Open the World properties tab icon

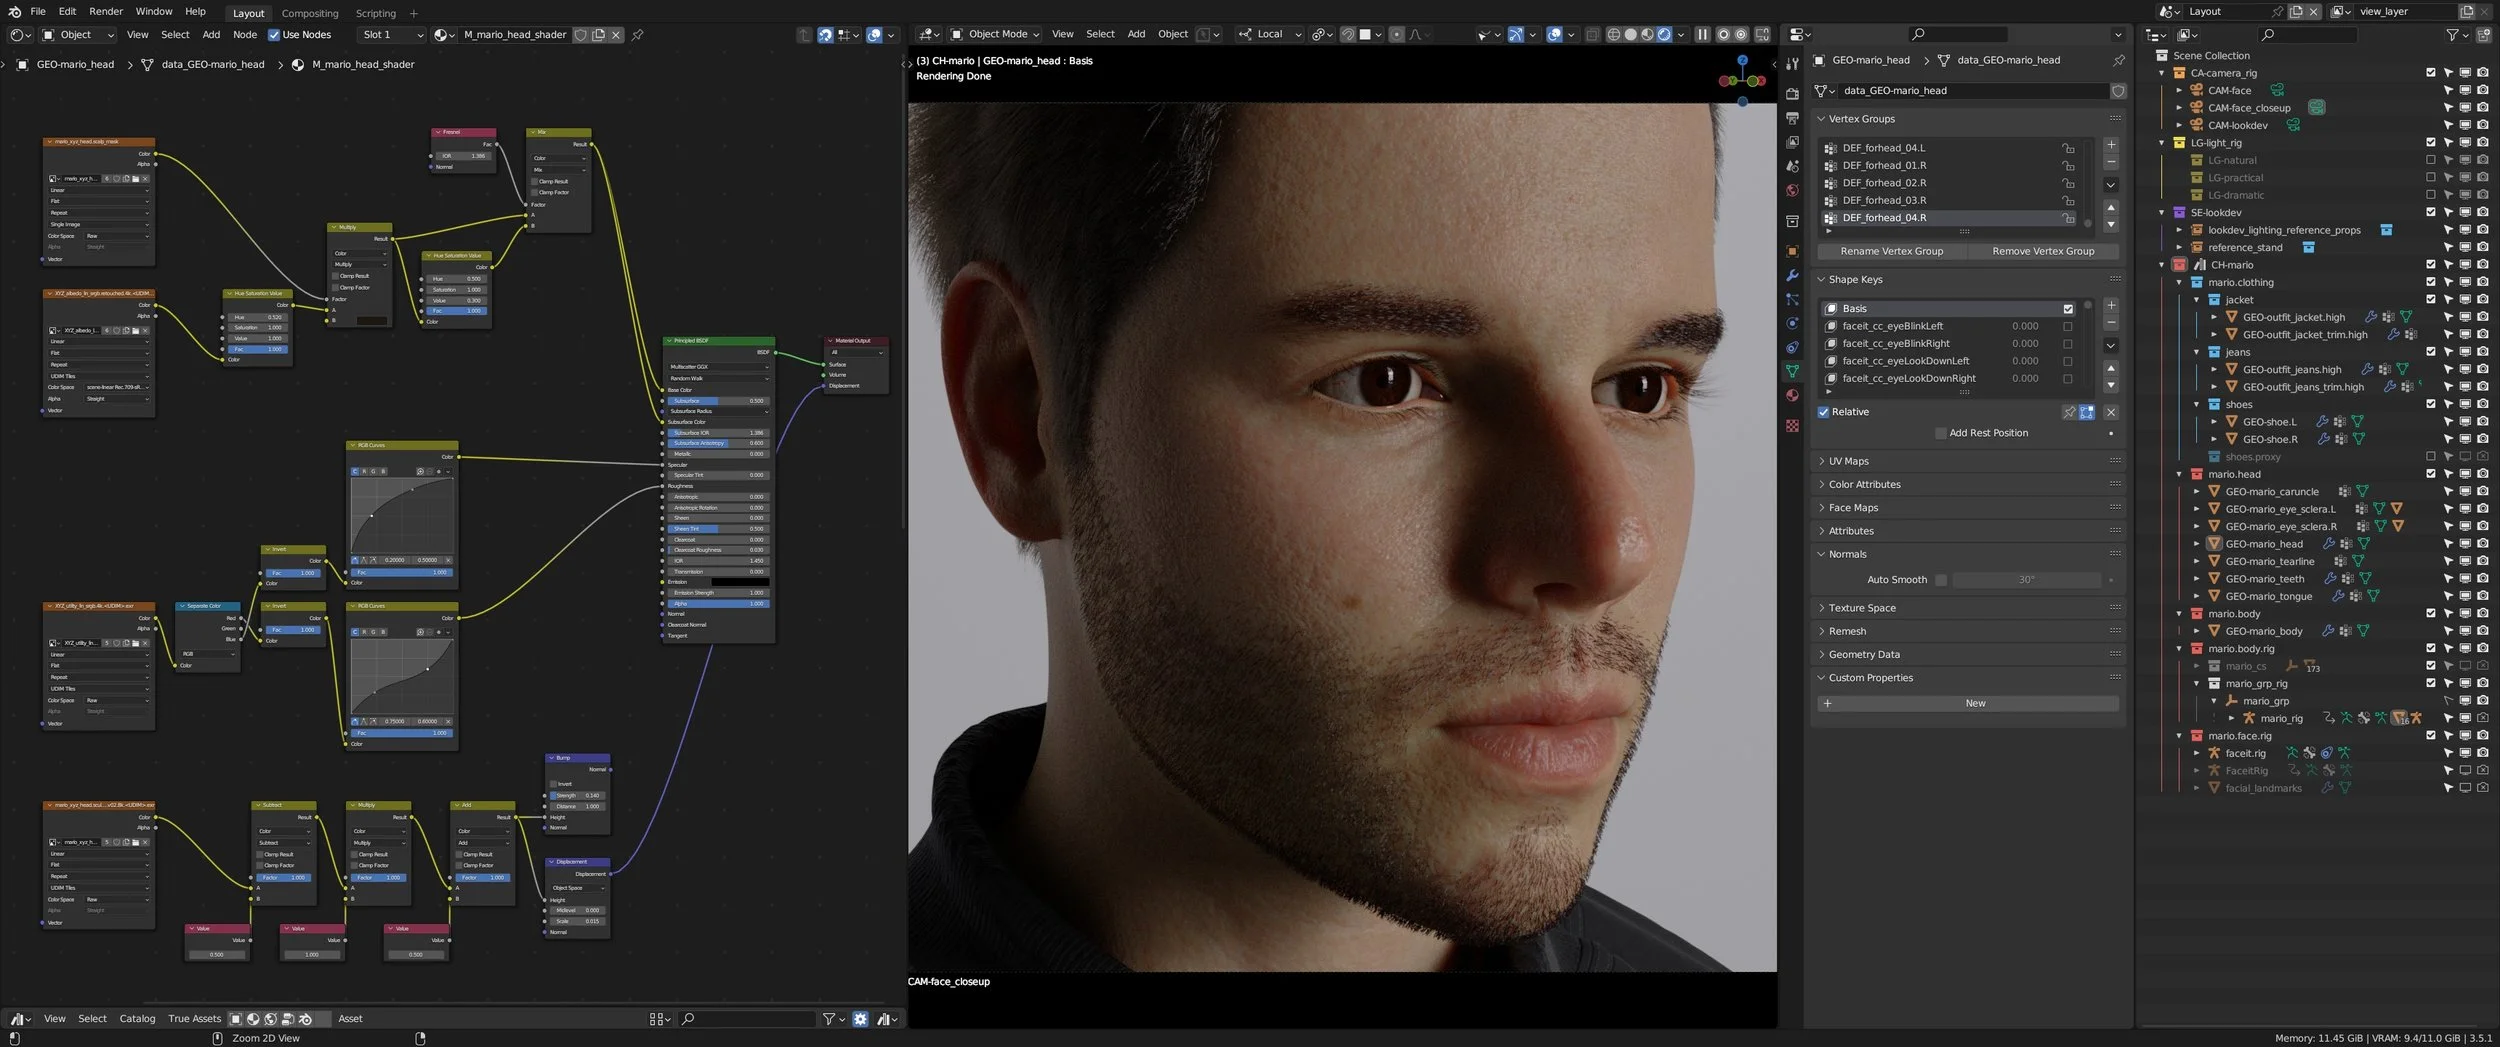[1792, 190]
